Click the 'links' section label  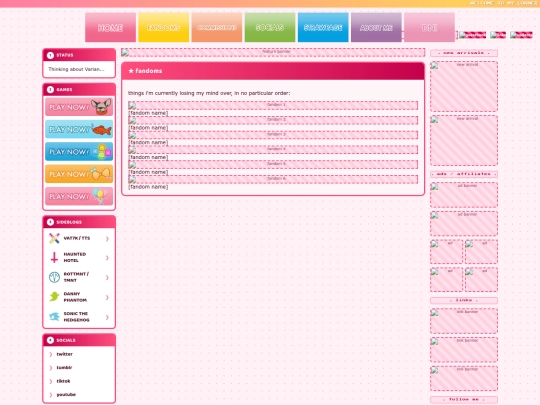click(x=464, y=300)
